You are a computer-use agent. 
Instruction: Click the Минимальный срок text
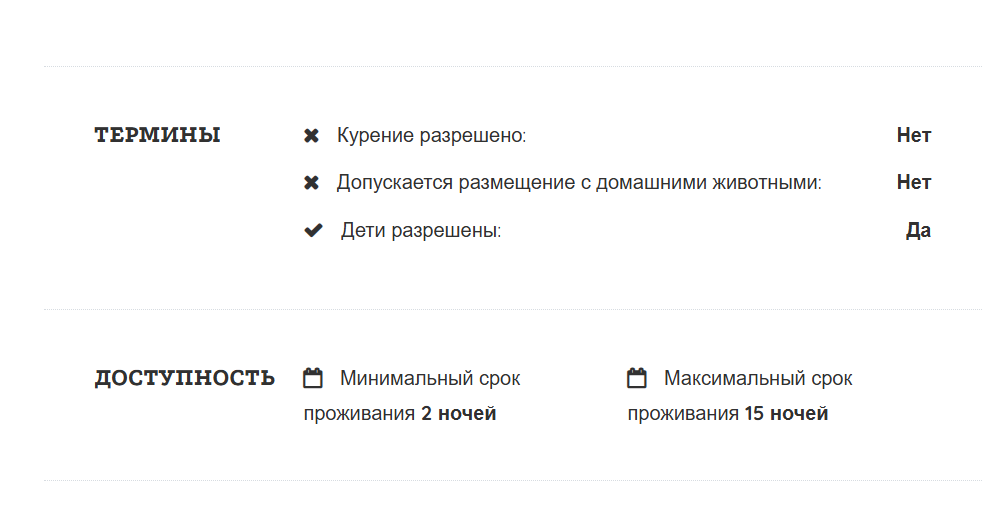click(x=430, y=379)
